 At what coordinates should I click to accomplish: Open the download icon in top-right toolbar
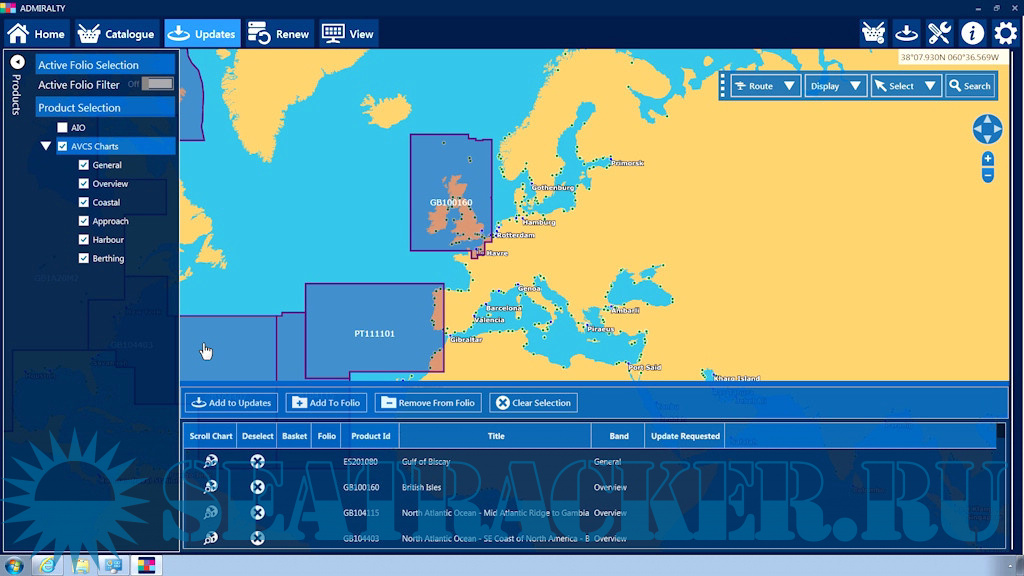coord(906,33)
